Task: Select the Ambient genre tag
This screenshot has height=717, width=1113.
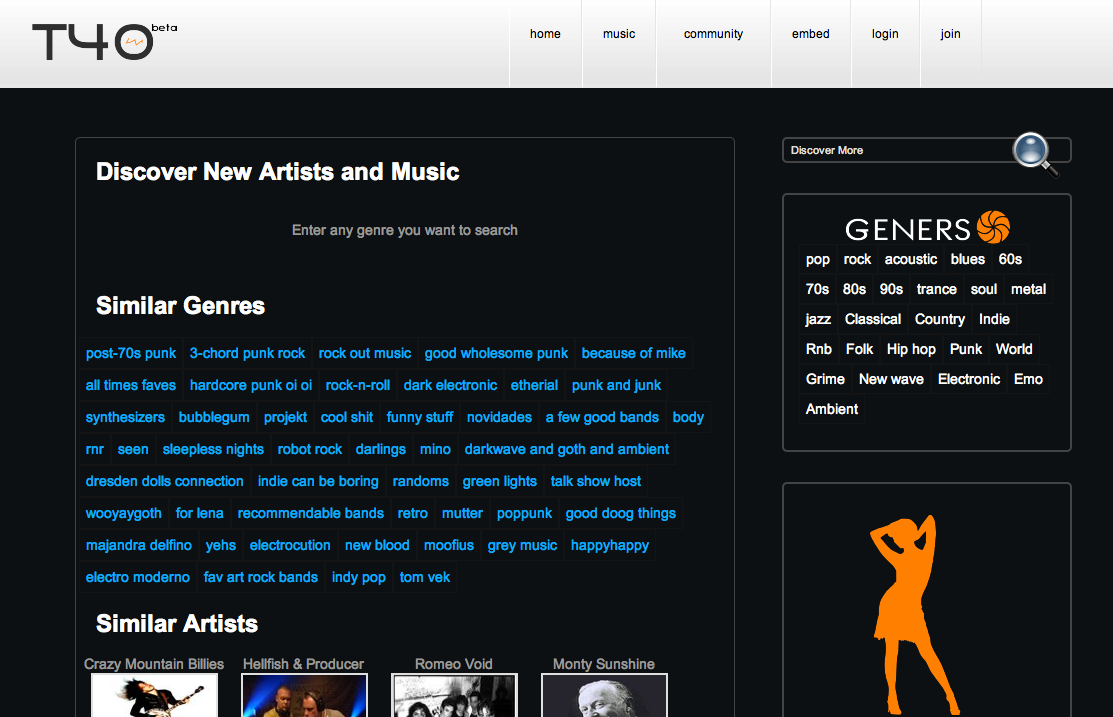Action: point(832,409)
